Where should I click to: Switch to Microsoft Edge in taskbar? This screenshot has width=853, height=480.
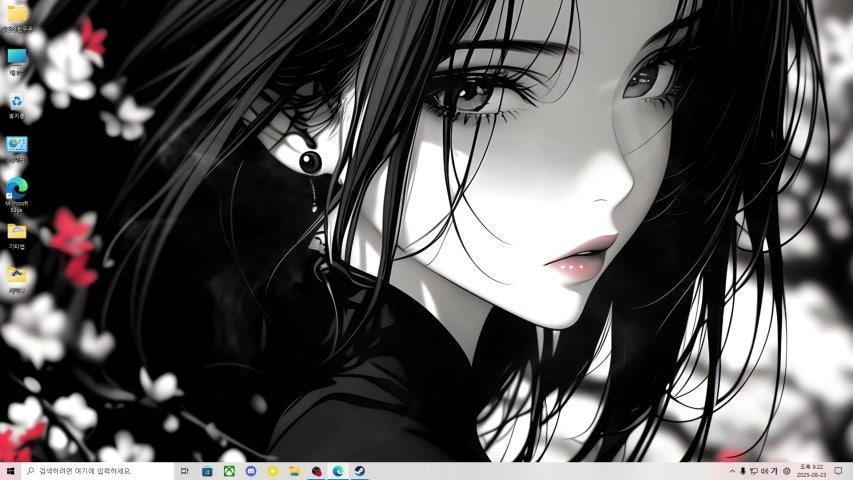[x=338, y=471]
